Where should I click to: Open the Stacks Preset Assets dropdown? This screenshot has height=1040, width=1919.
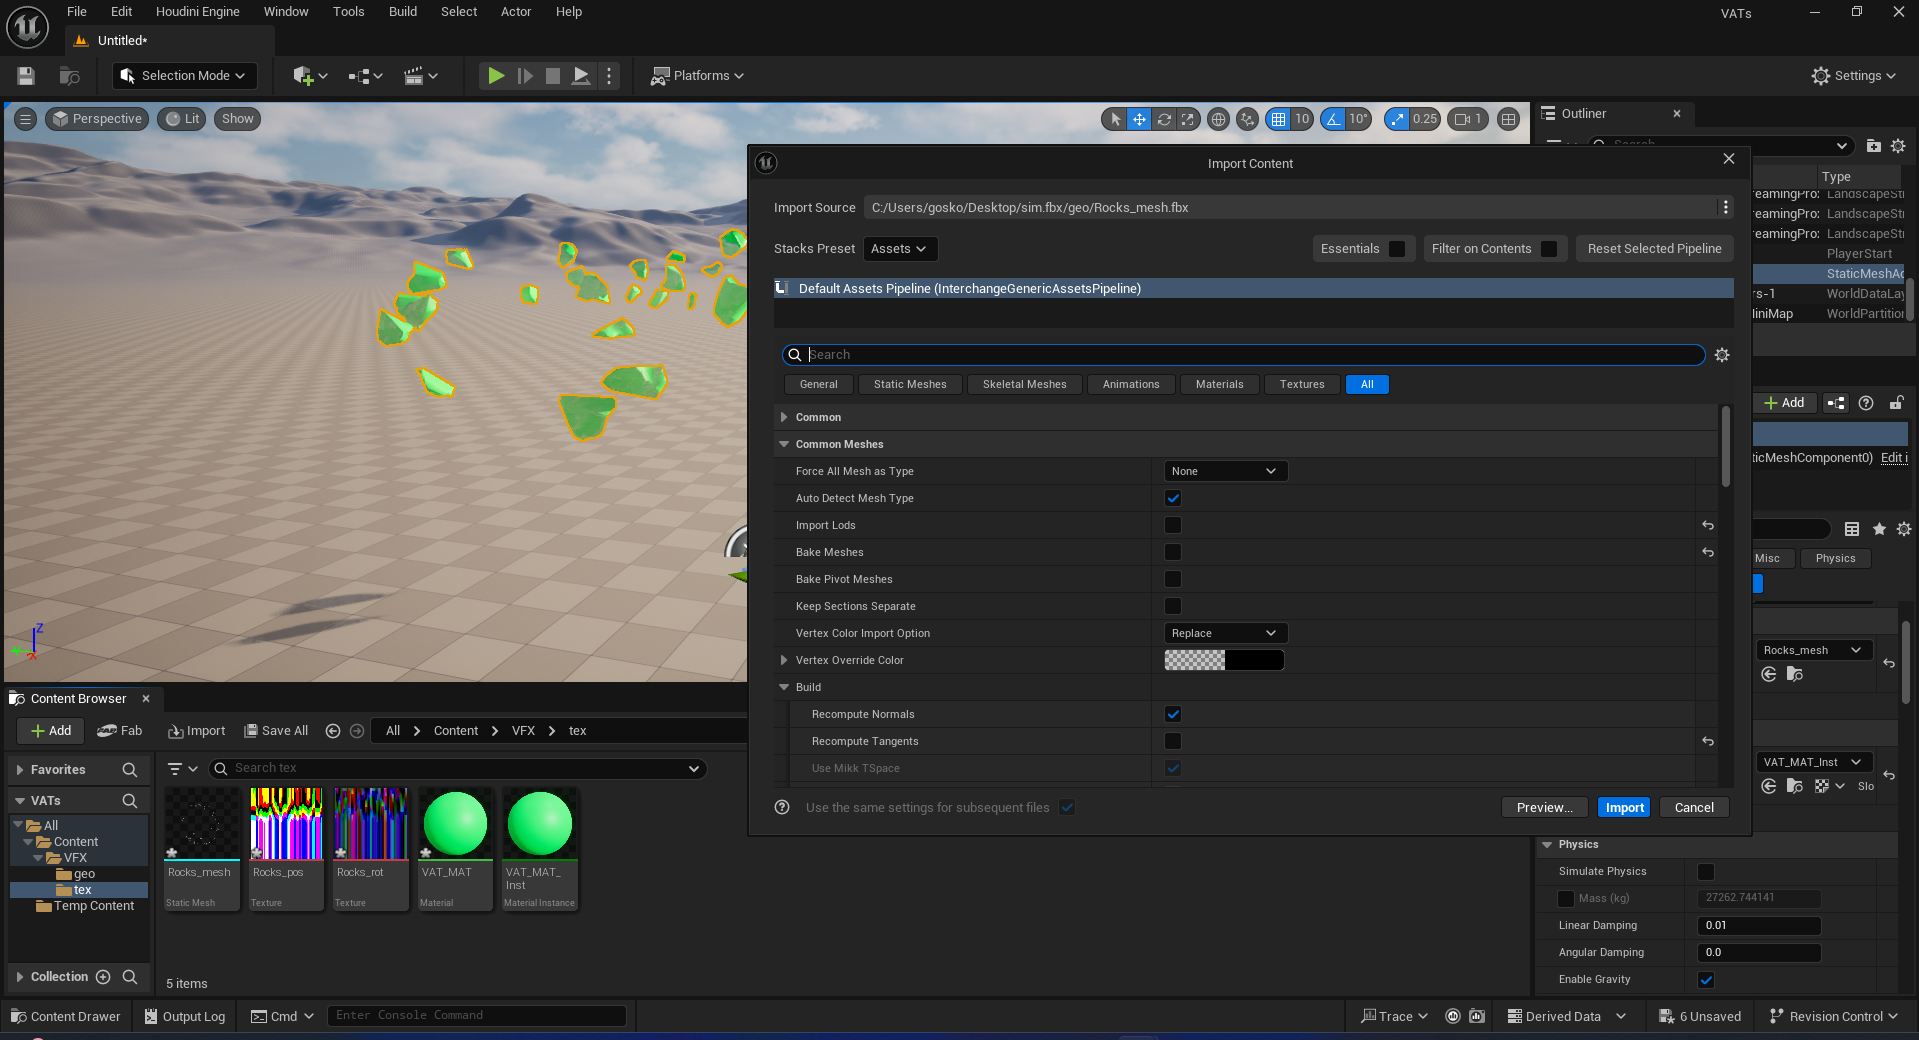tap(899, 249)
